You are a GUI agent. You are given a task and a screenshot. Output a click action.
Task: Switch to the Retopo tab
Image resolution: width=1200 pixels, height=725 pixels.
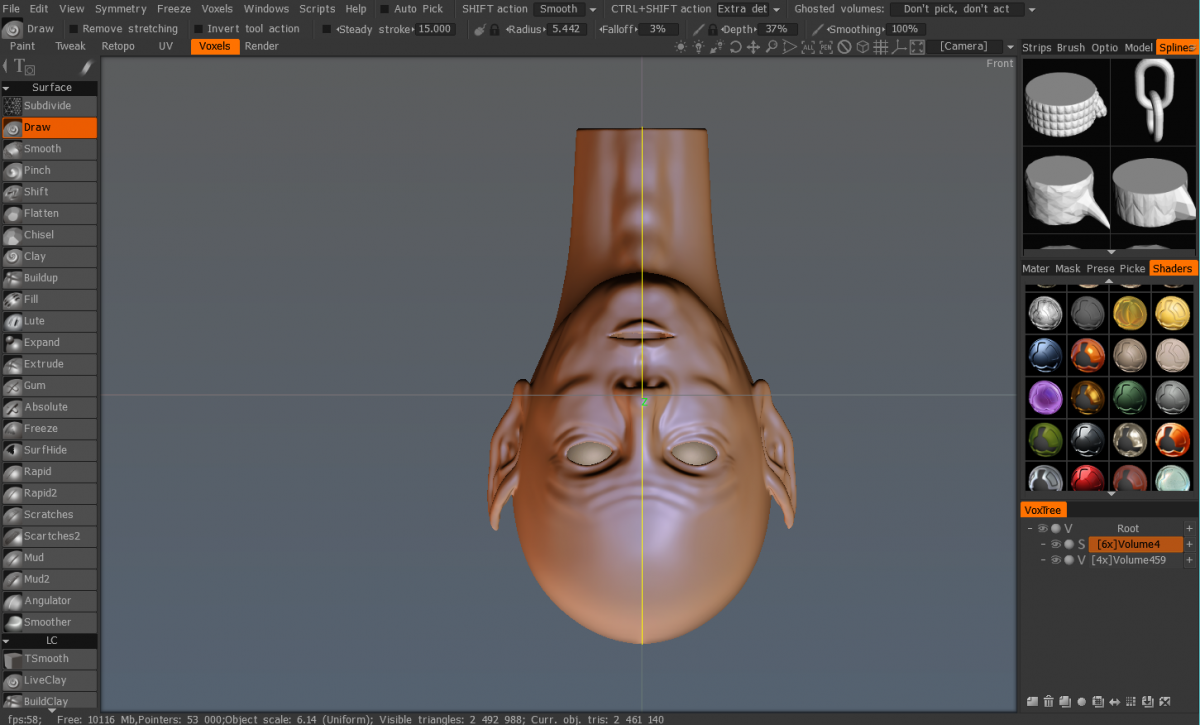[x=118, y=46]
